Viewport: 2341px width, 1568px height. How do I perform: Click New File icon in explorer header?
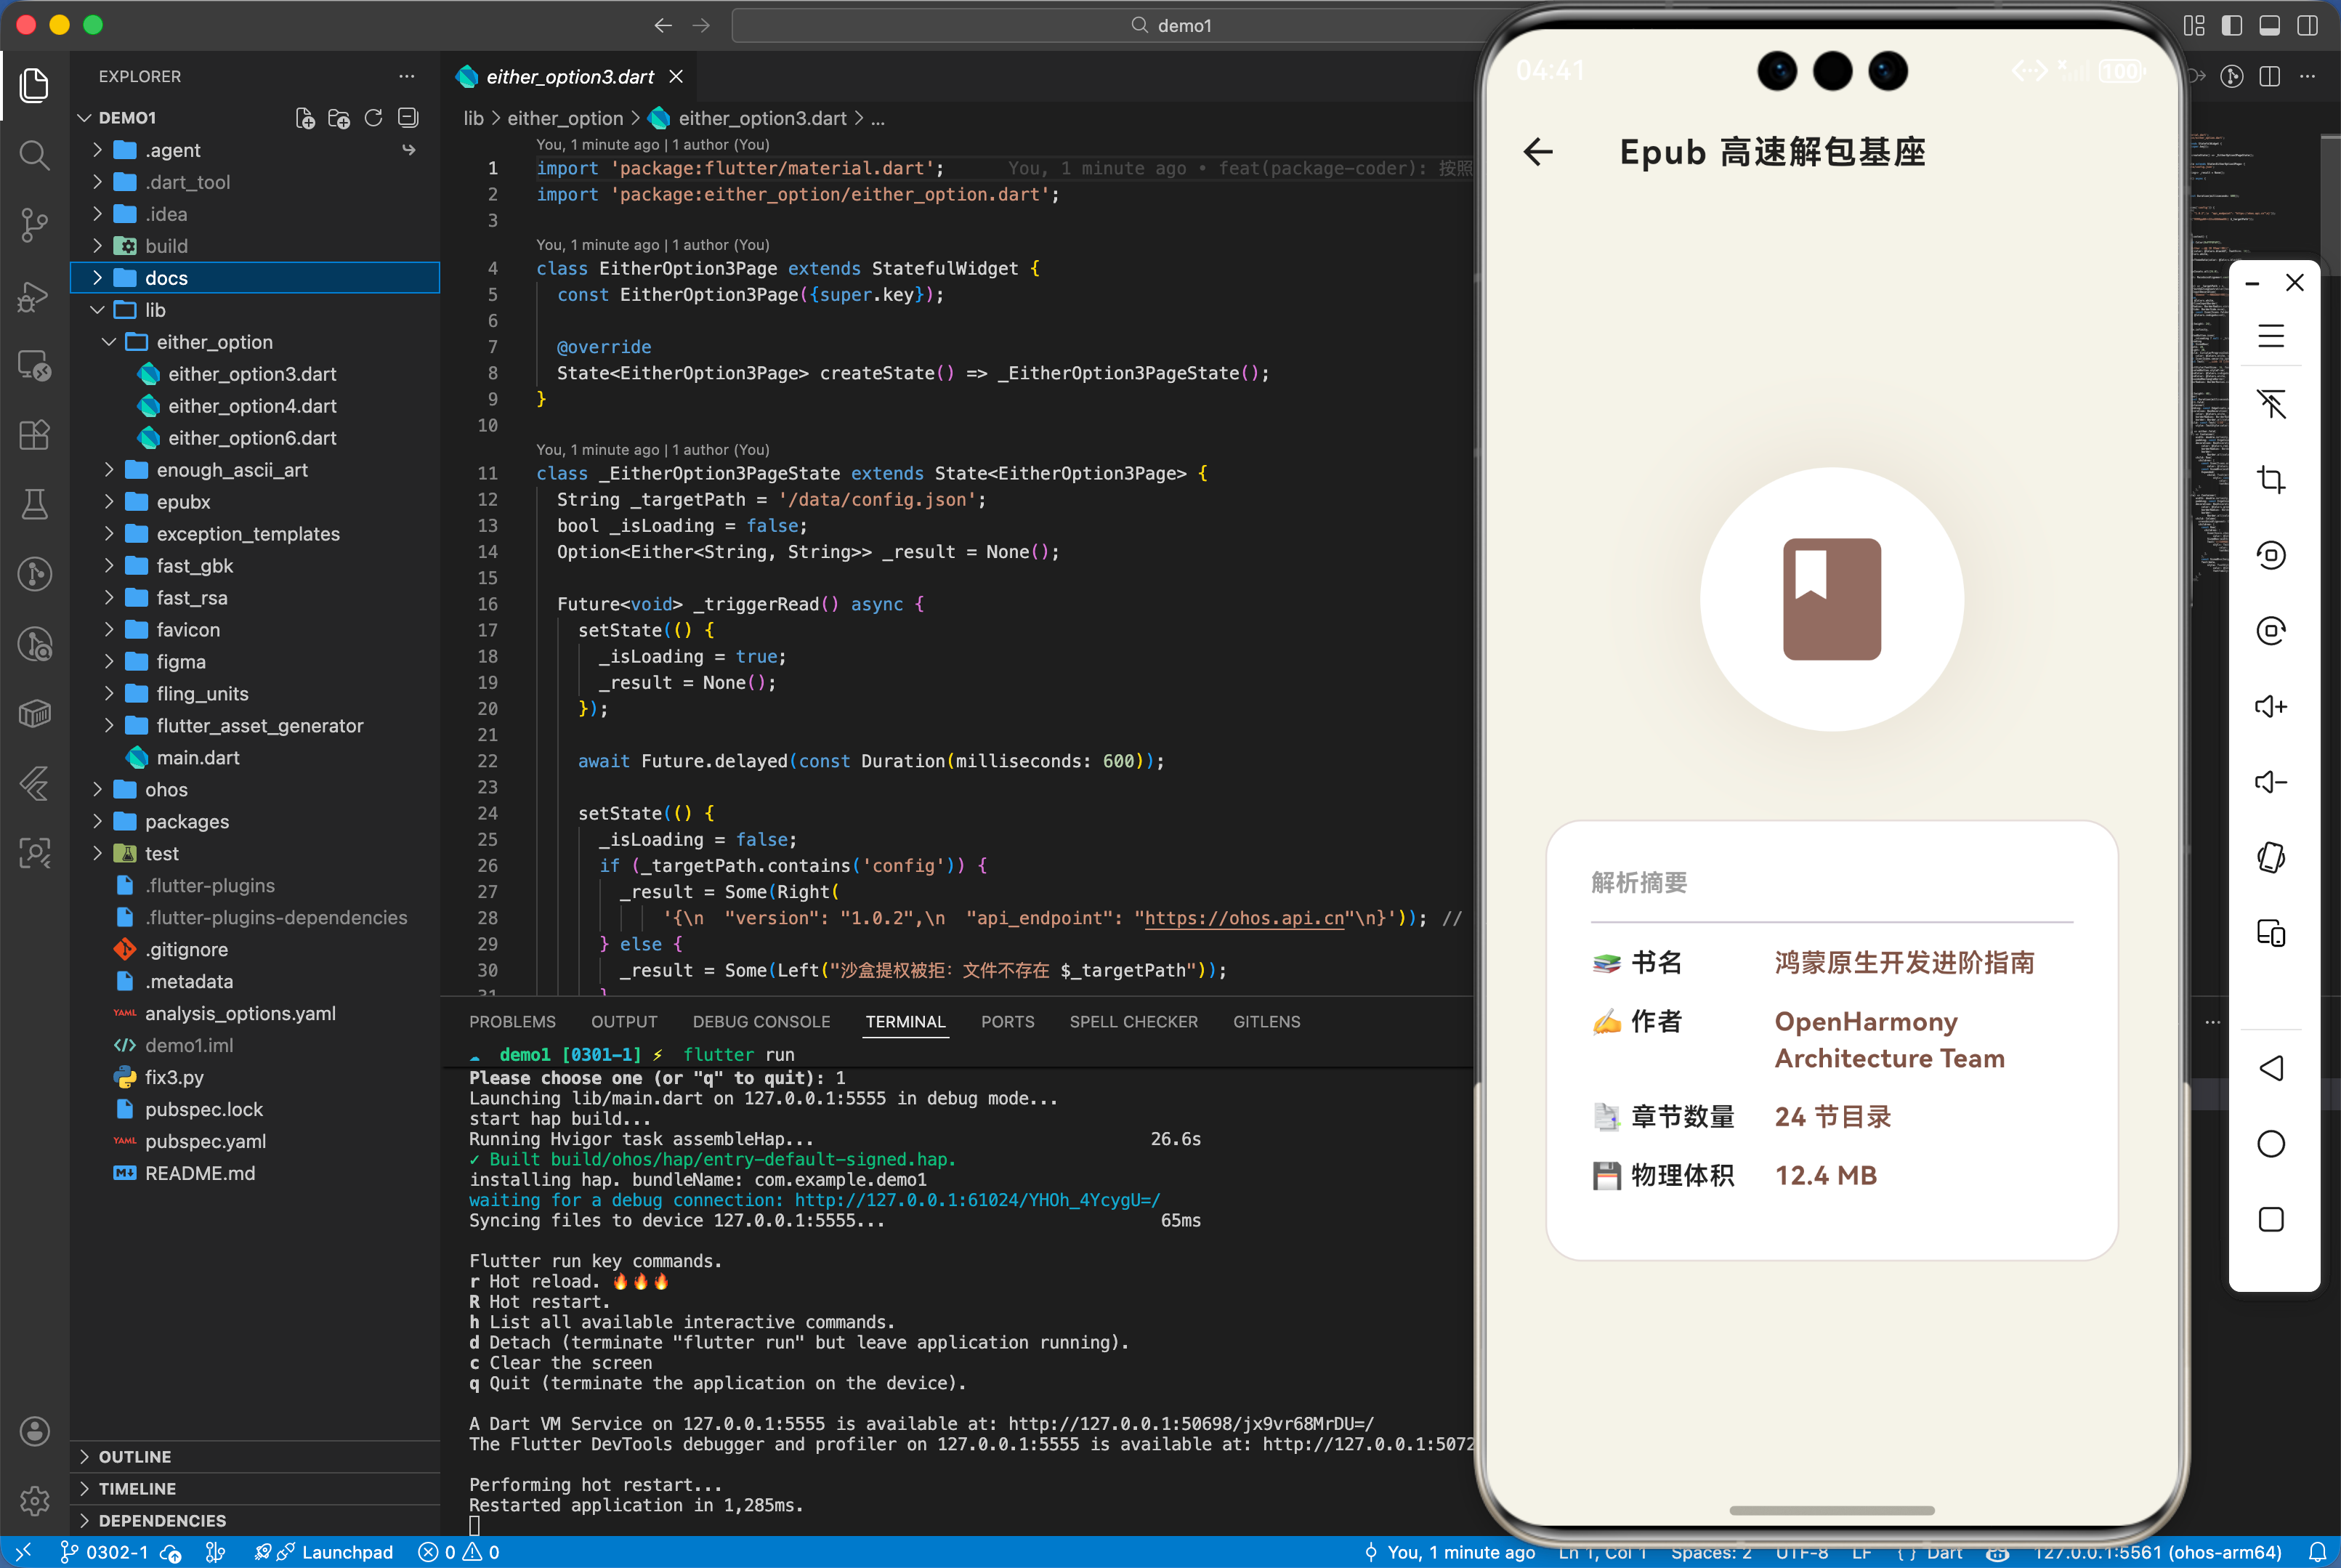click(305, 118)
